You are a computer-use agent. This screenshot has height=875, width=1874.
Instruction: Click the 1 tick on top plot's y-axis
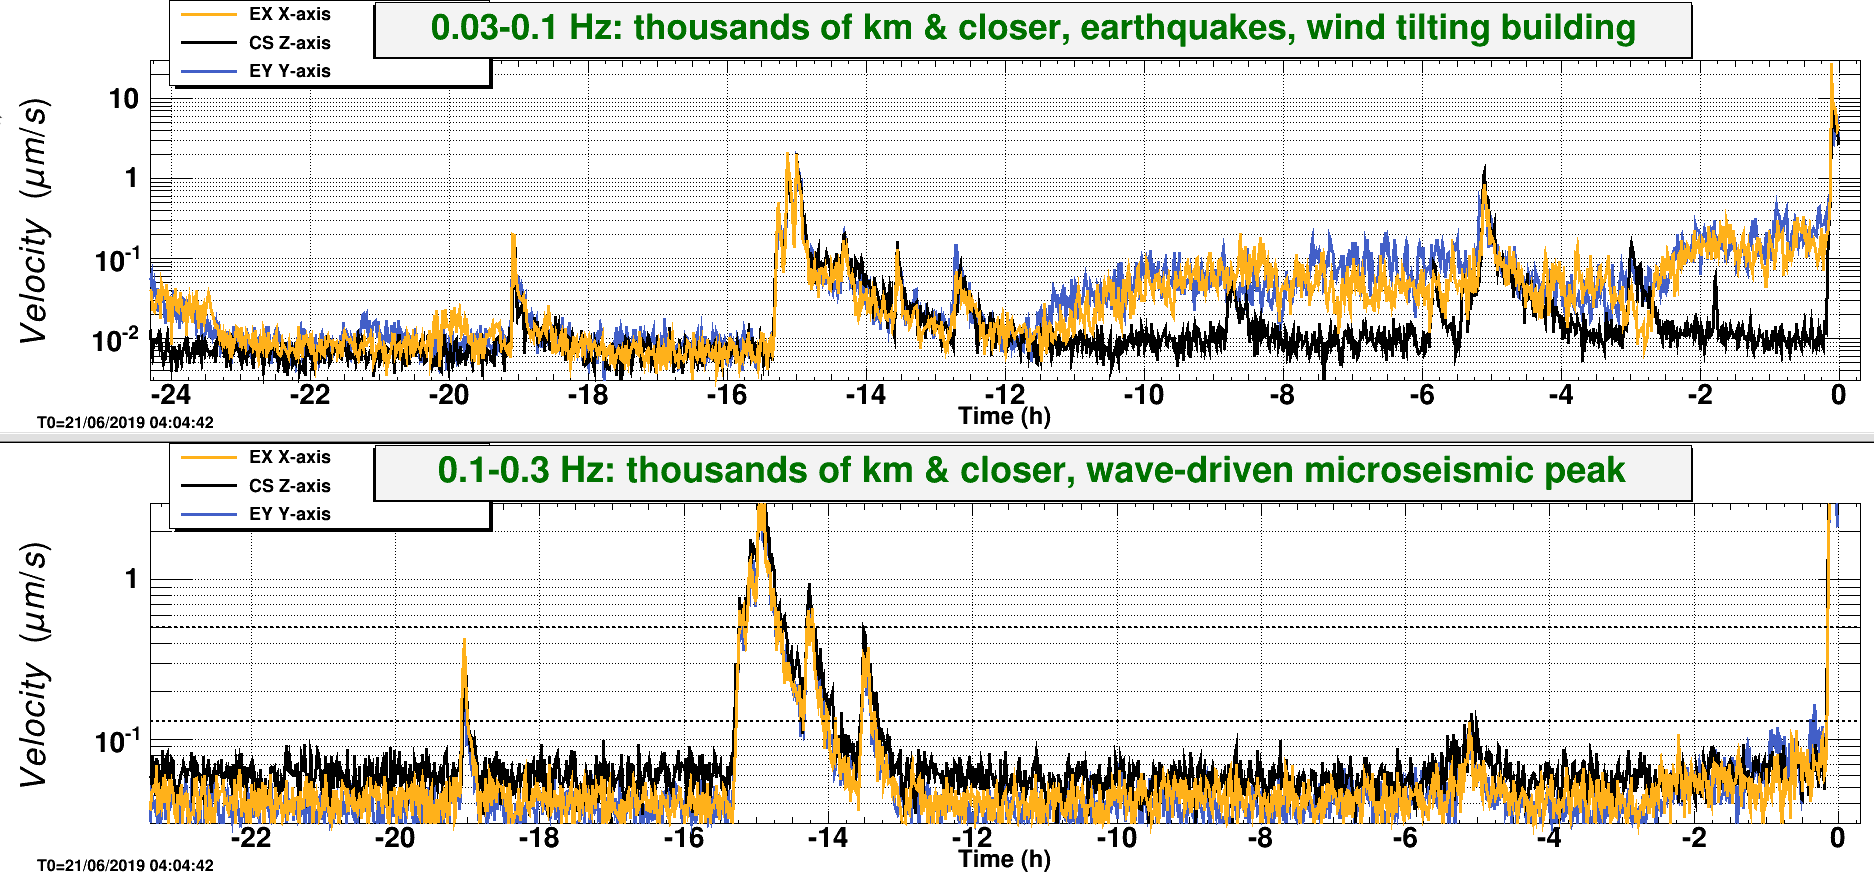click(x=132, y=178)
